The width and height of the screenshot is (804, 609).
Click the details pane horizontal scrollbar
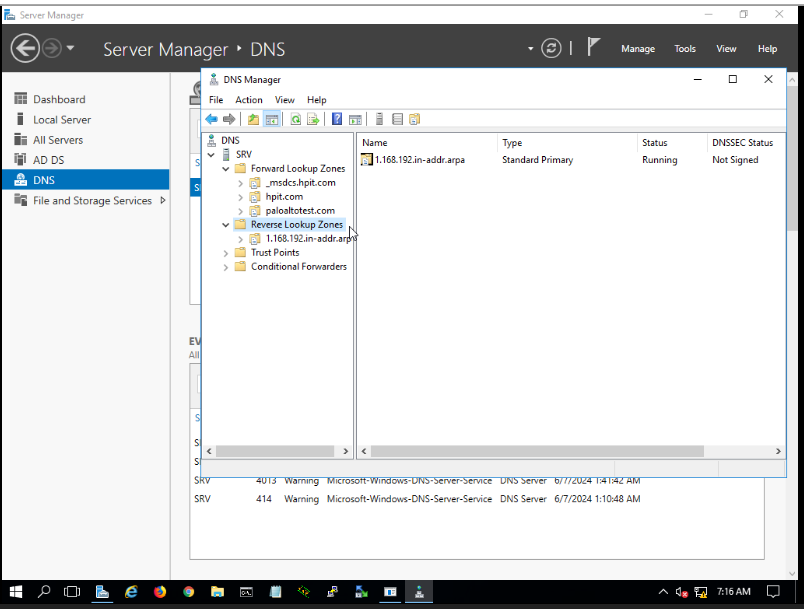[x=537, y=451]
